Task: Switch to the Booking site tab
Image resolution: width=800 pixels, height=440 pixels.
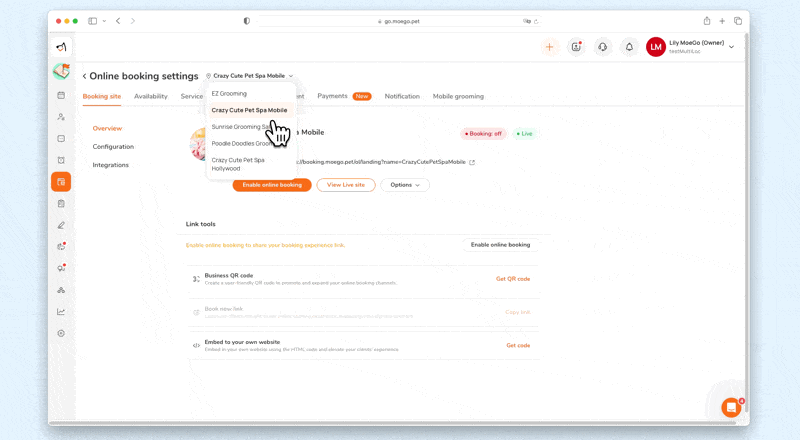Action: coord(102,96)
